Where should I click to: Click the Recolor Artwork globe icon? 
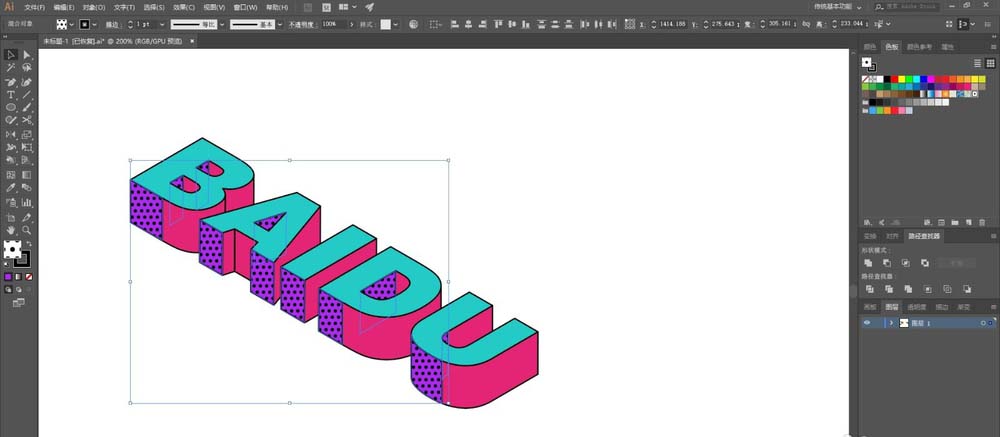coord(413,24)
